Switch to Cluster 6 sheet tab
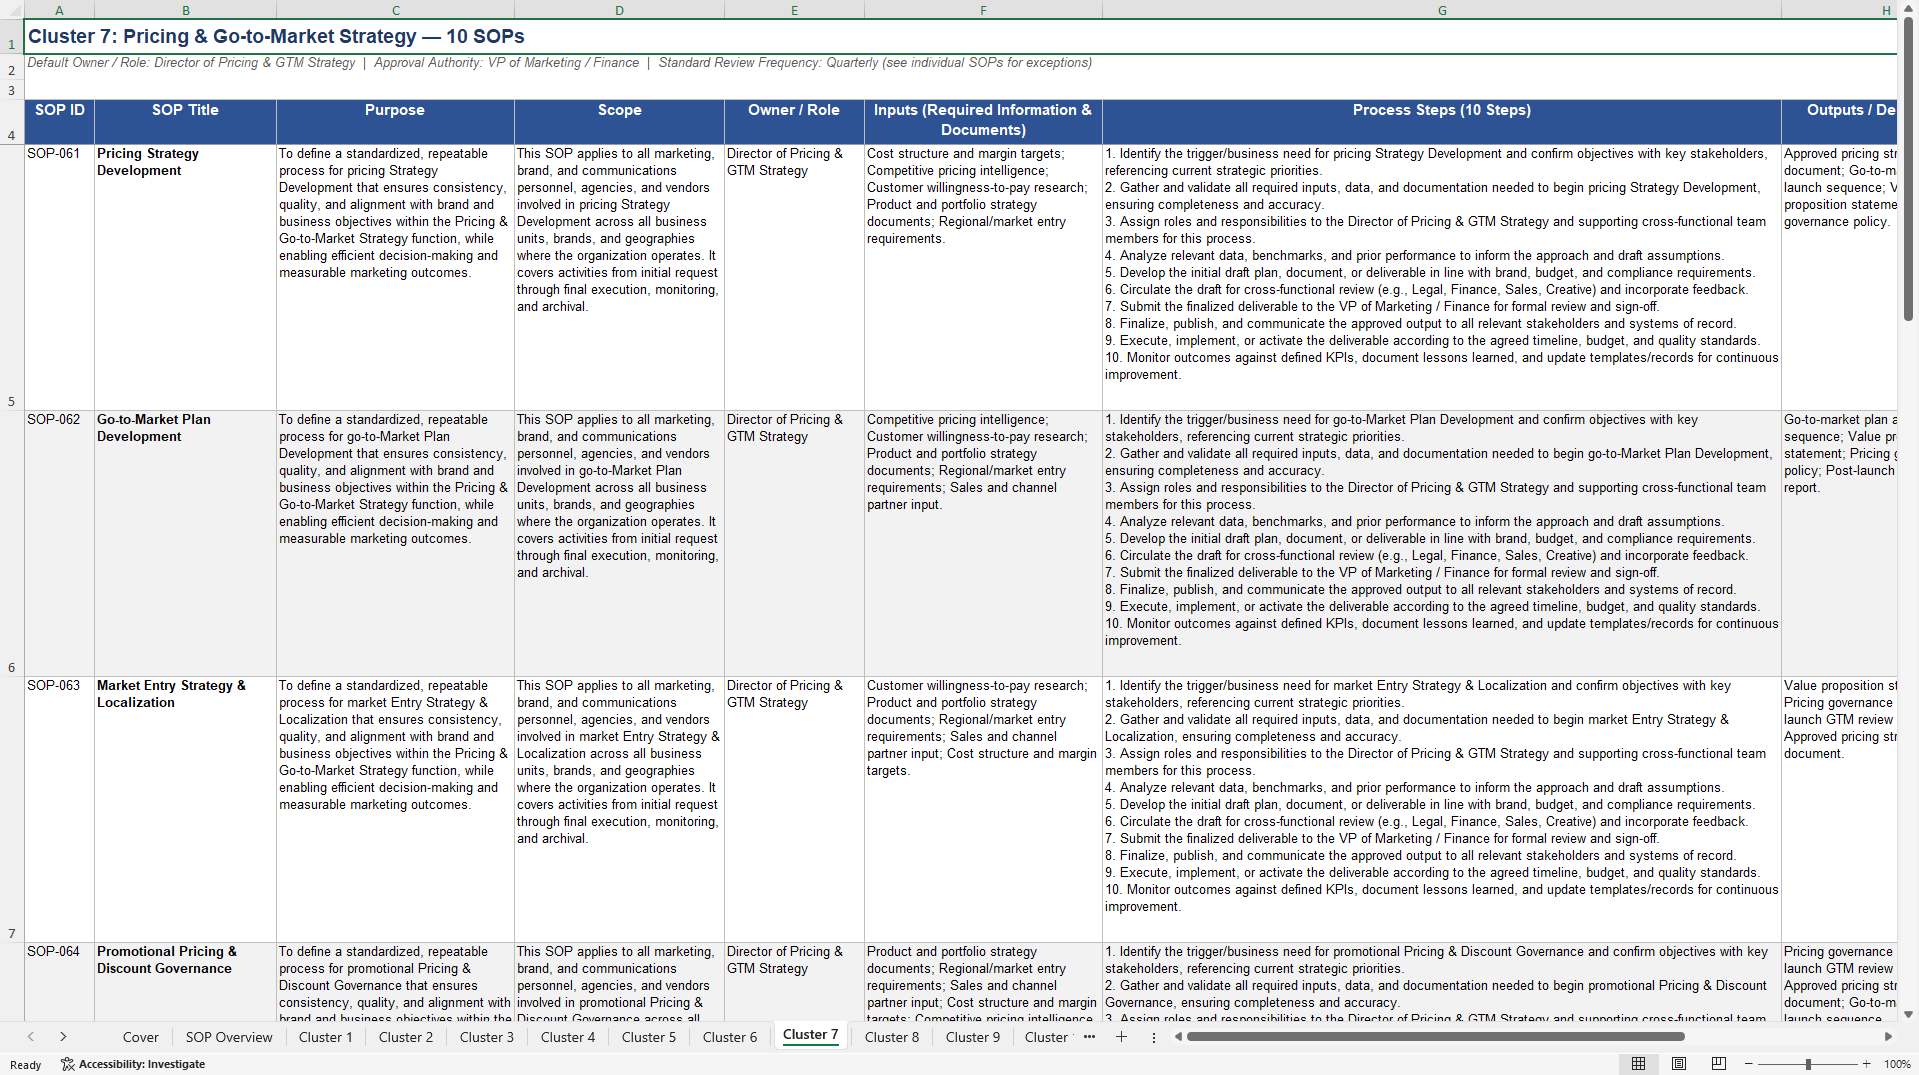 730,1037
